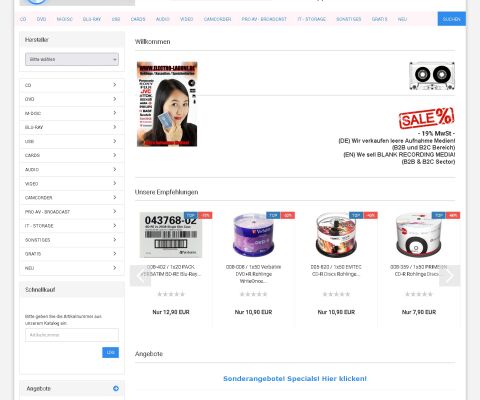
Task: Open the DVD tab in the top navigation
Action: point(41,19)
